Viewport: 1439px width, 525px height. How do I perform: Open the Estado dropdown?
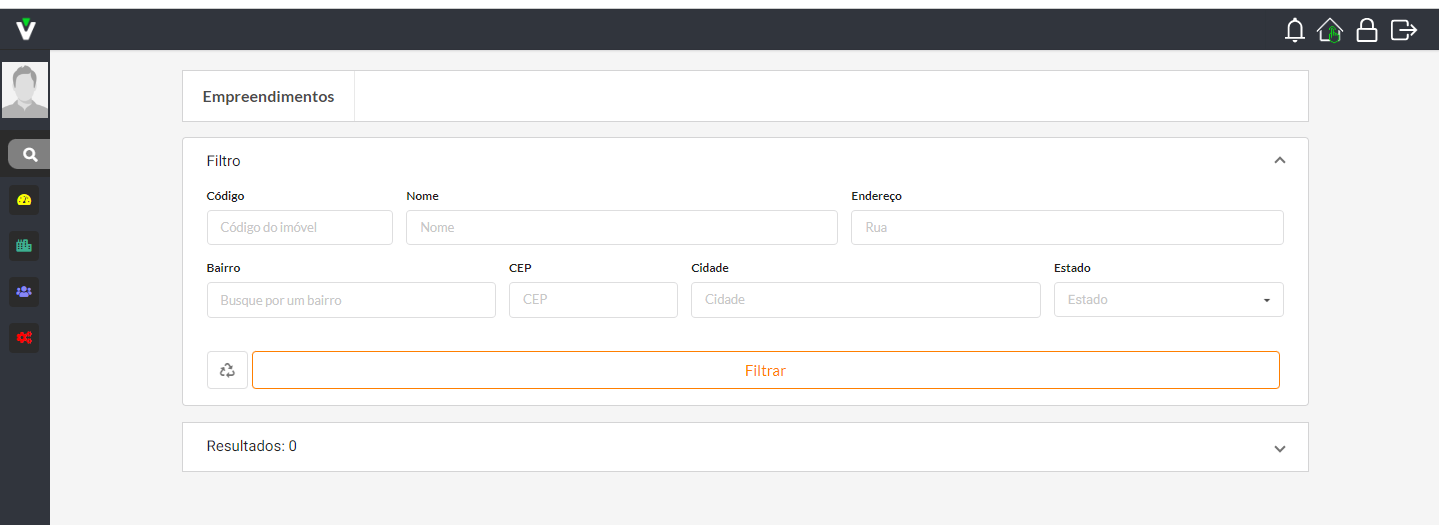1169,299
